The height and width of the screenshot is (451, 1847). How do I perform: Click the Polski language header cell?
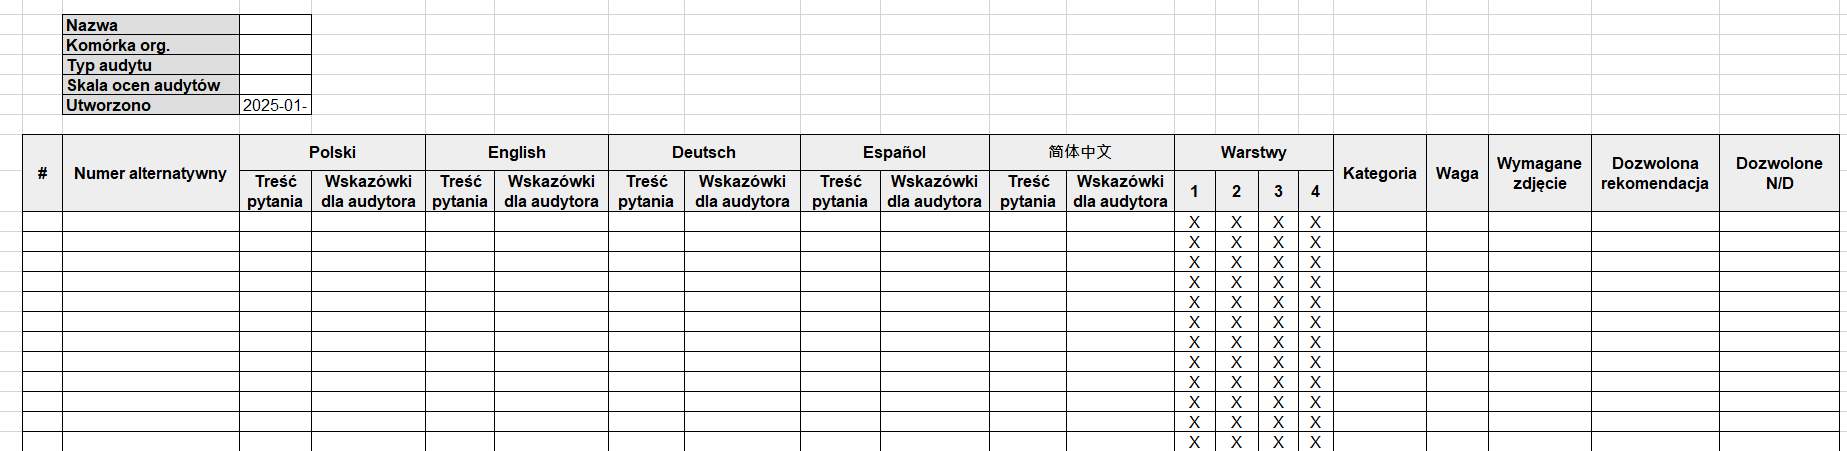click(332, 152)
